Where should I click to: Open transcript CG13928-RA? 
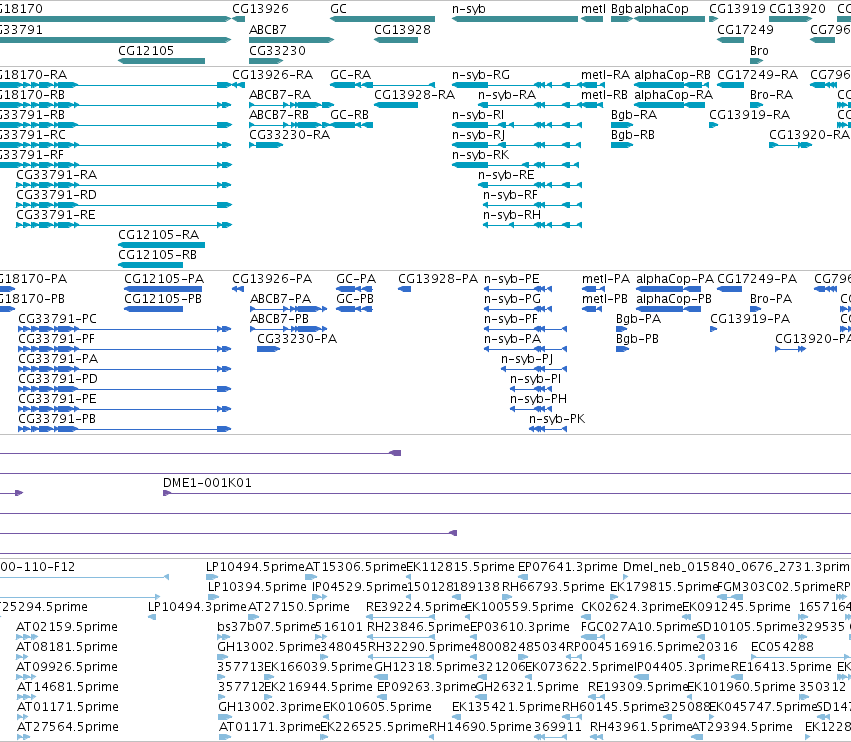coord(414,94)
